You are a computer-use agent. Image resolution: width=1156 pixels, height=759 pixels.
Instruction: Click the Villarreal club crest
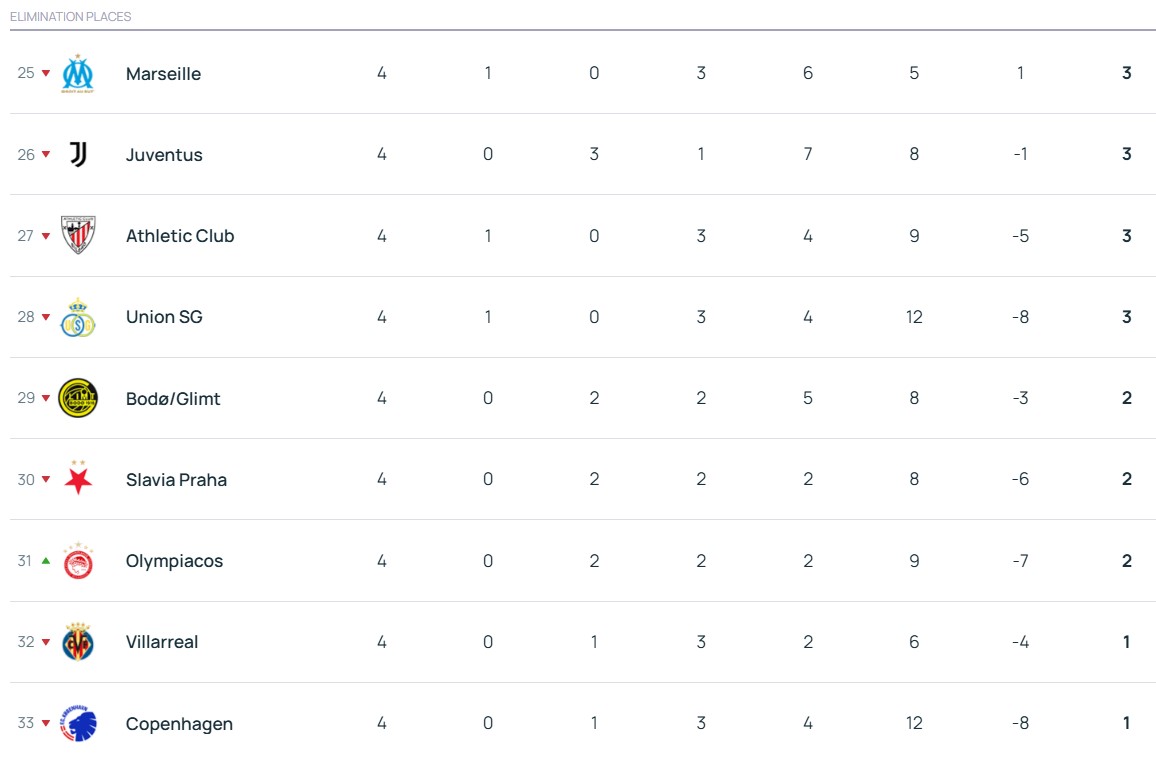tap(78, 642)
